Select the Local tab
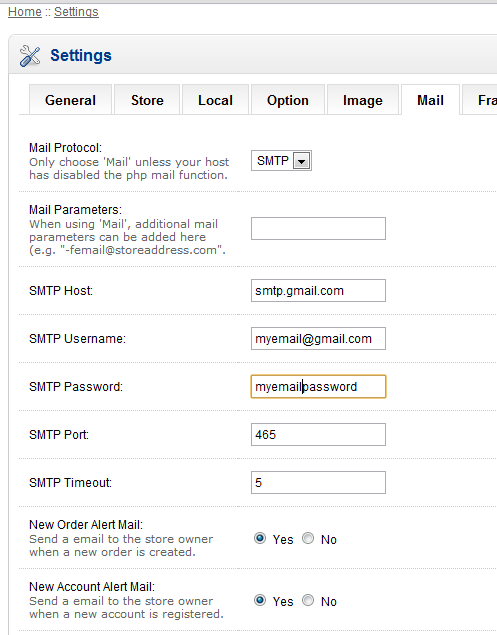This screenshot has width=497, height=635. pyautogui.click(x=215, y=100)
